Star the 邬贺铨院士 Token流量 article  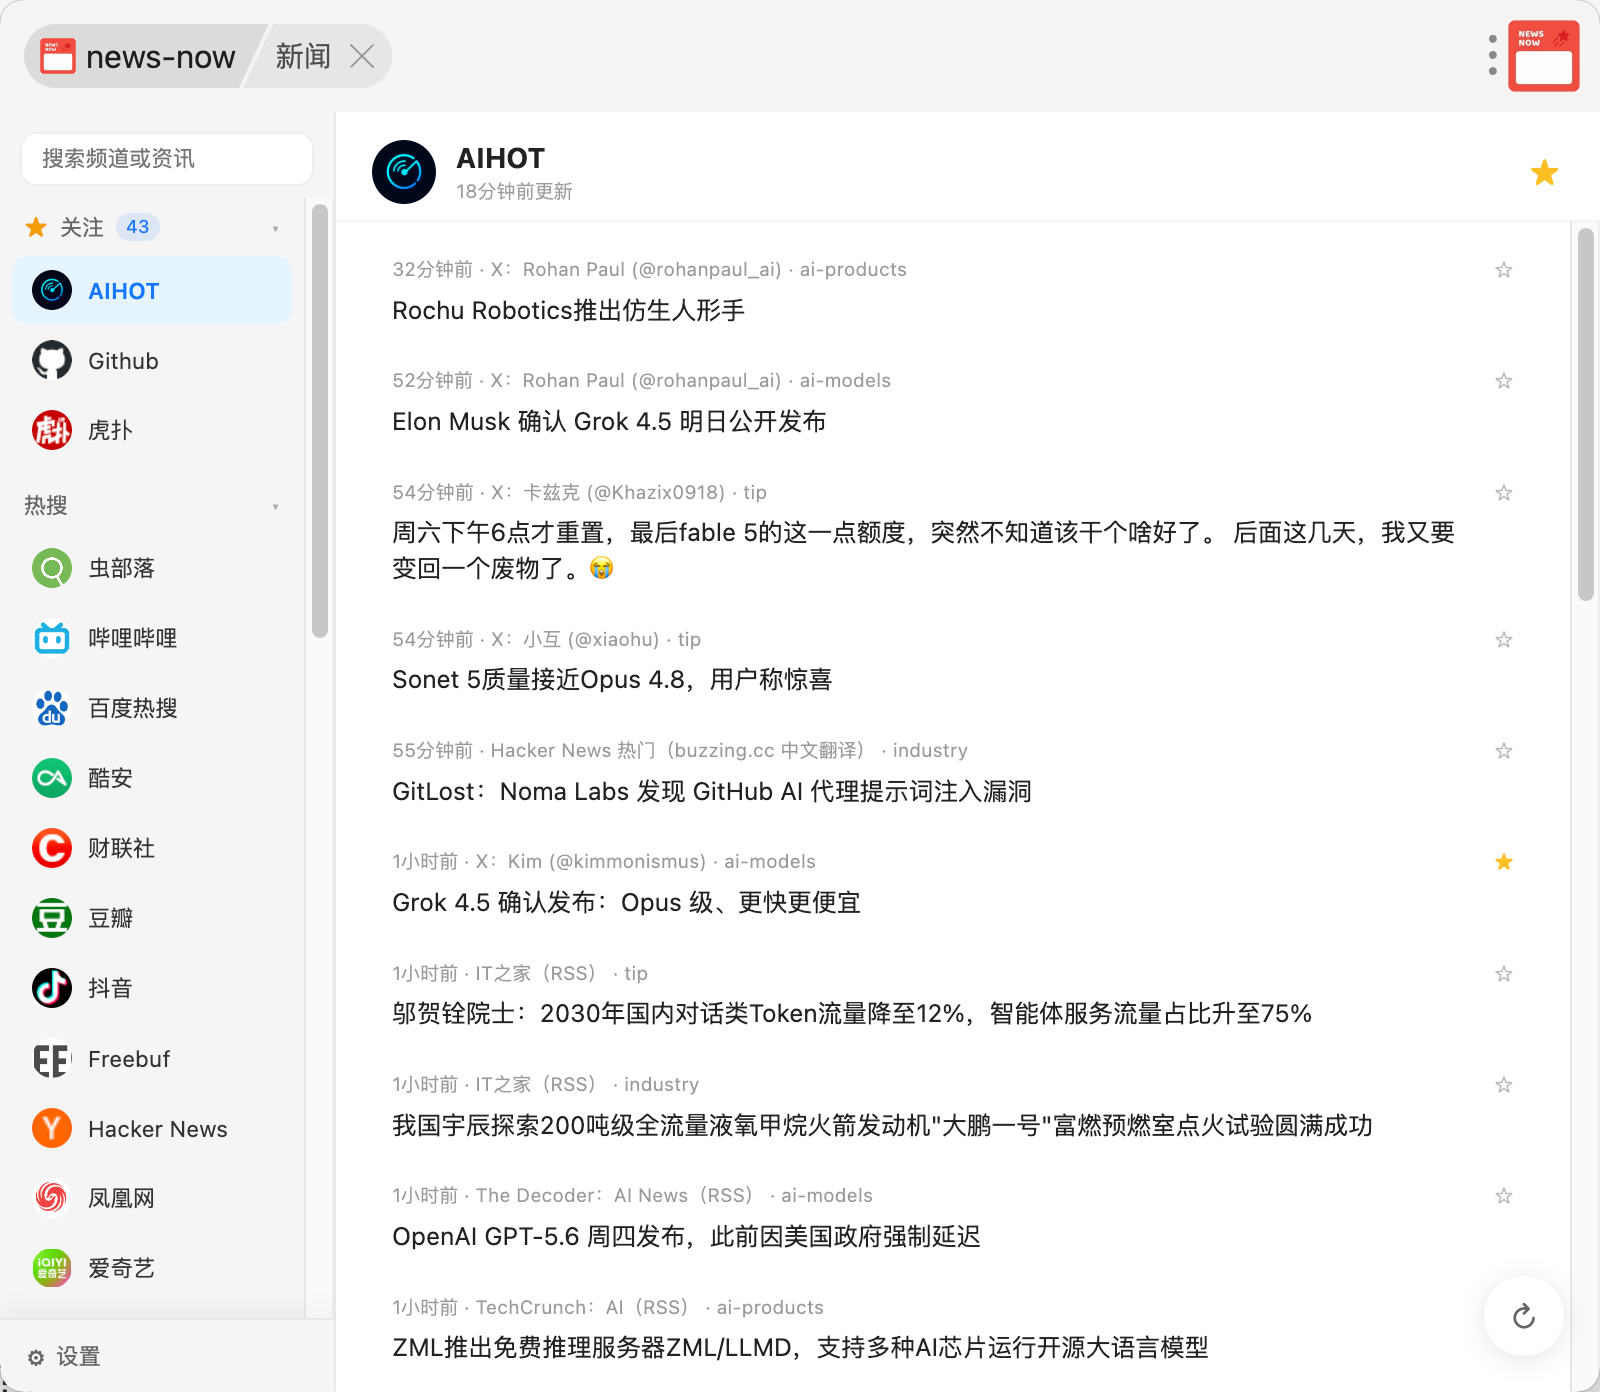pyautogui.click(x=1503, y=974)
